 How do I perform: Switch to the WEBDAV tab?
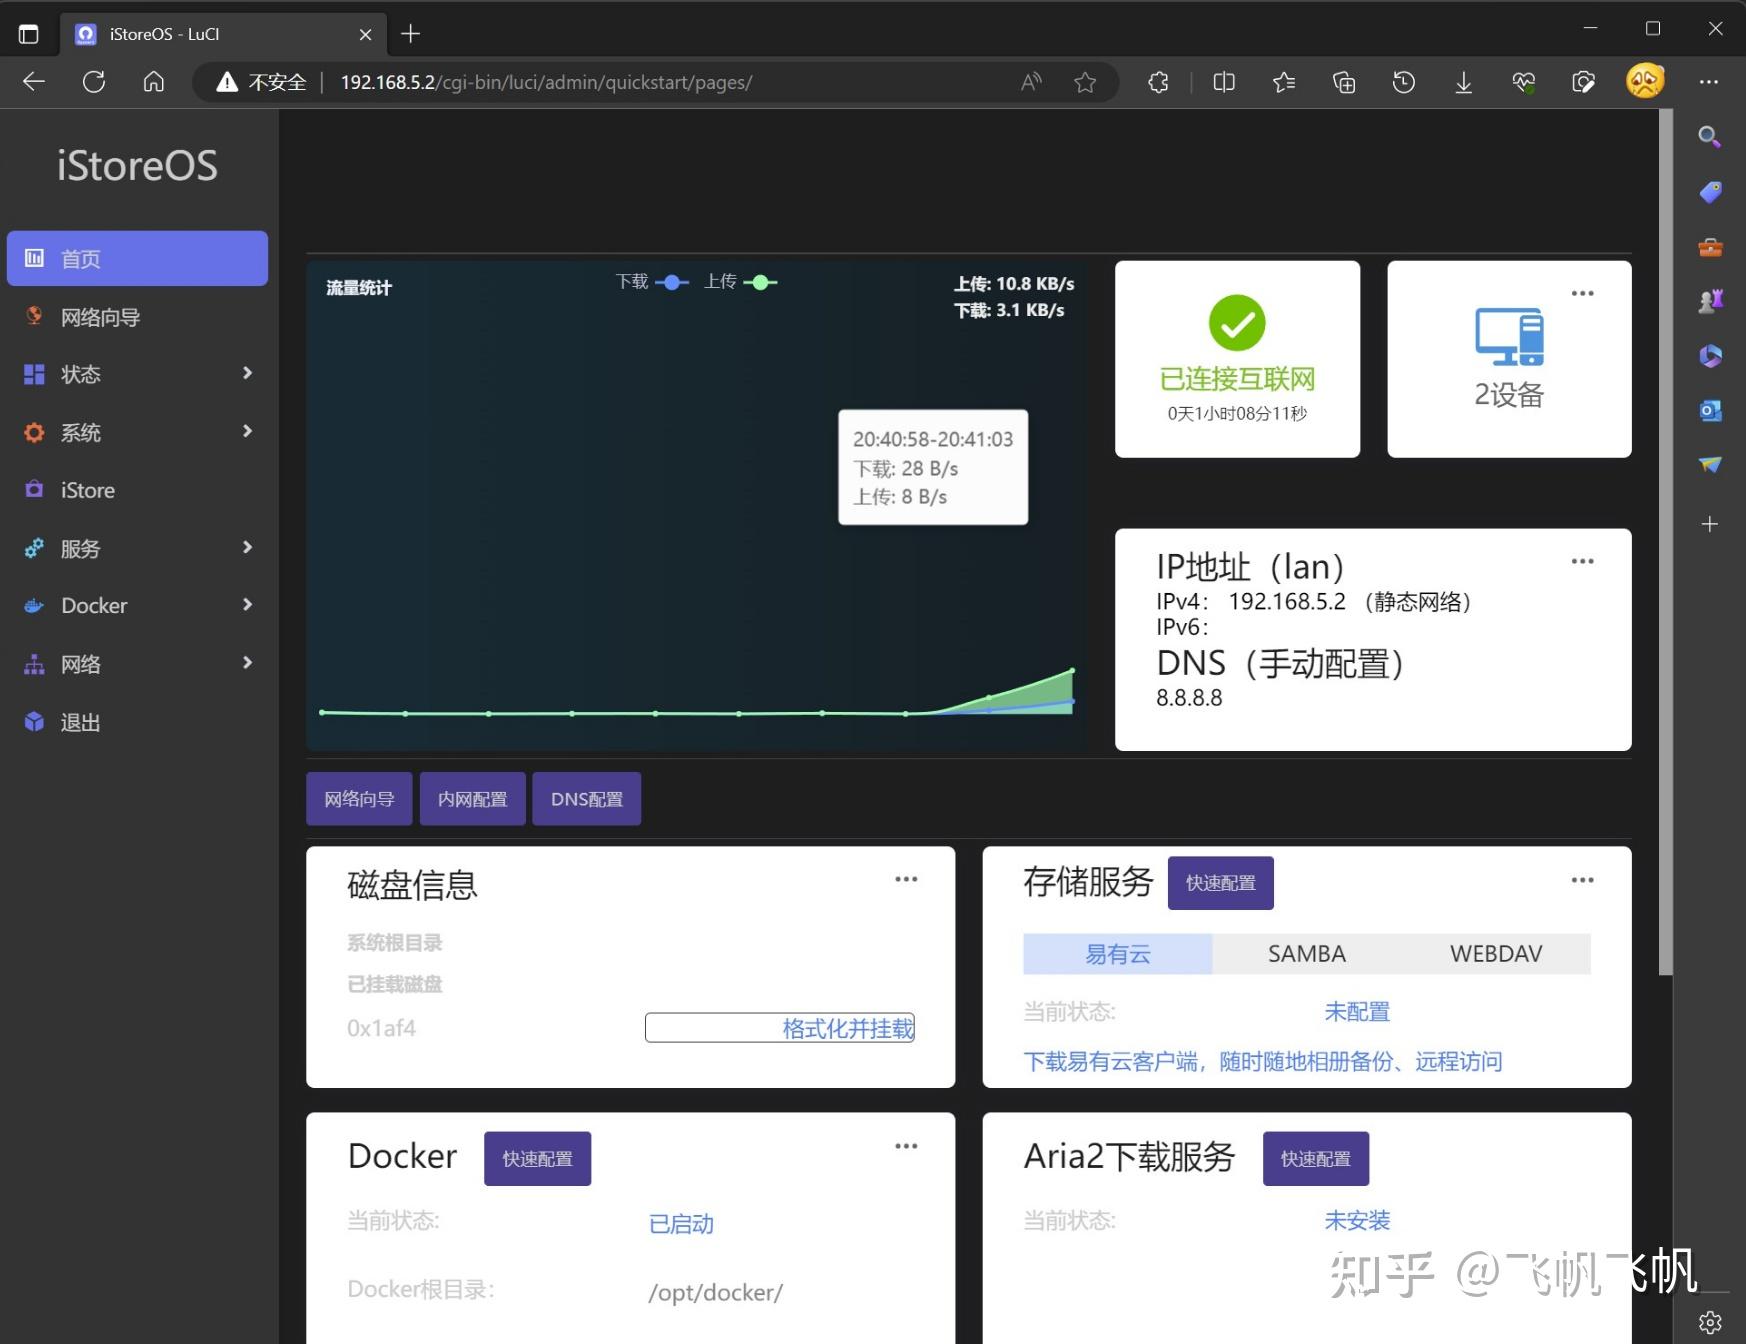[x=1494, y=953]
